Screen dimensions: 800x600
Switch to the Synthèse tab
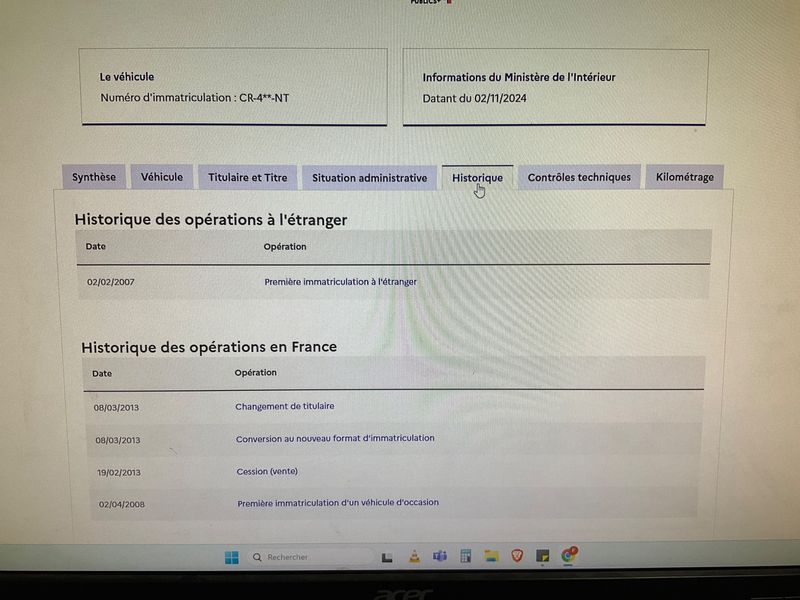click(x=94, y=177)
